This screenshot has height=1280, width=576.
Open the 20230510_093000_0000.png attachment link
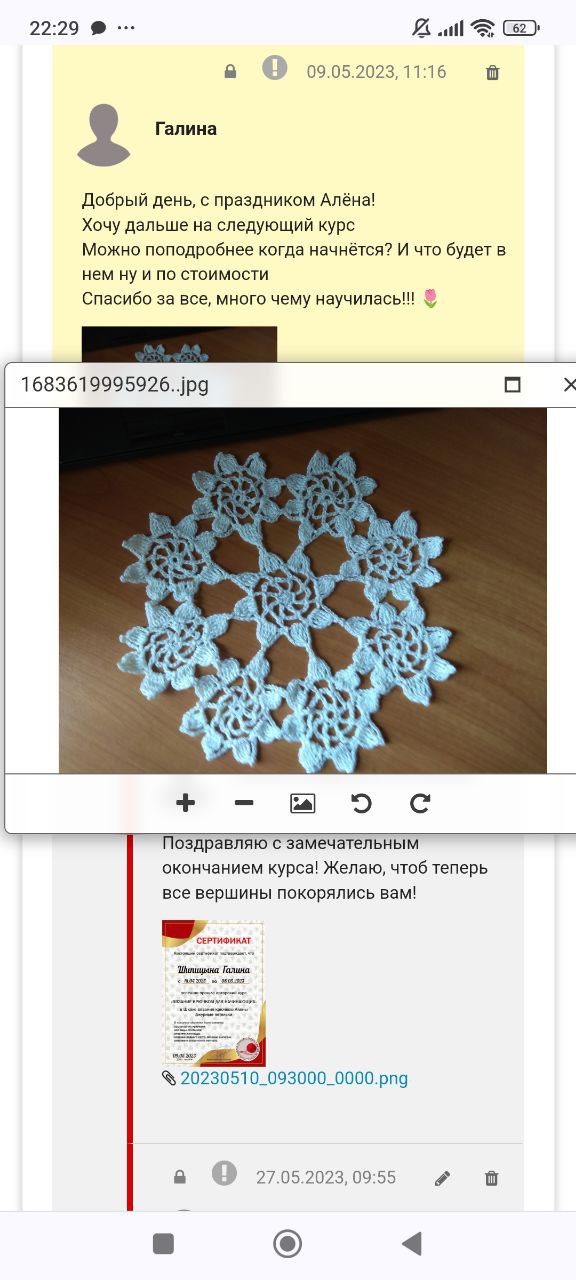294,1078
